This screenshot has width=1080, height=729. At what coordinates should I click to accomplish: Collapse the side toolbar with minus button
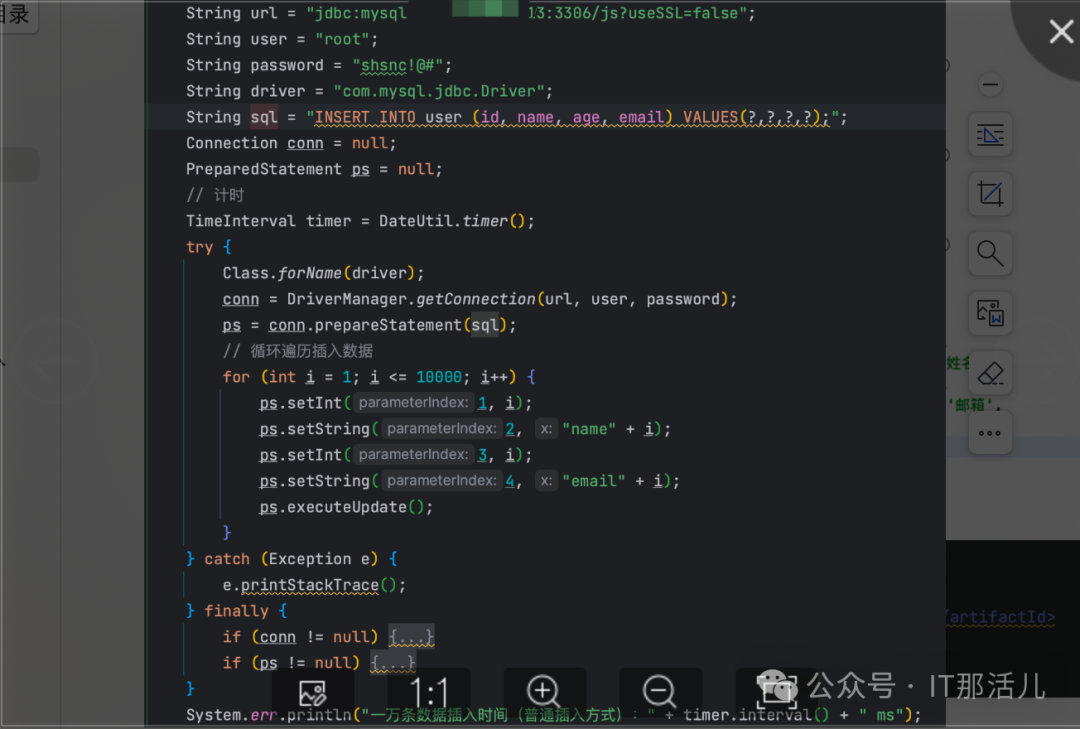[990, 85]
